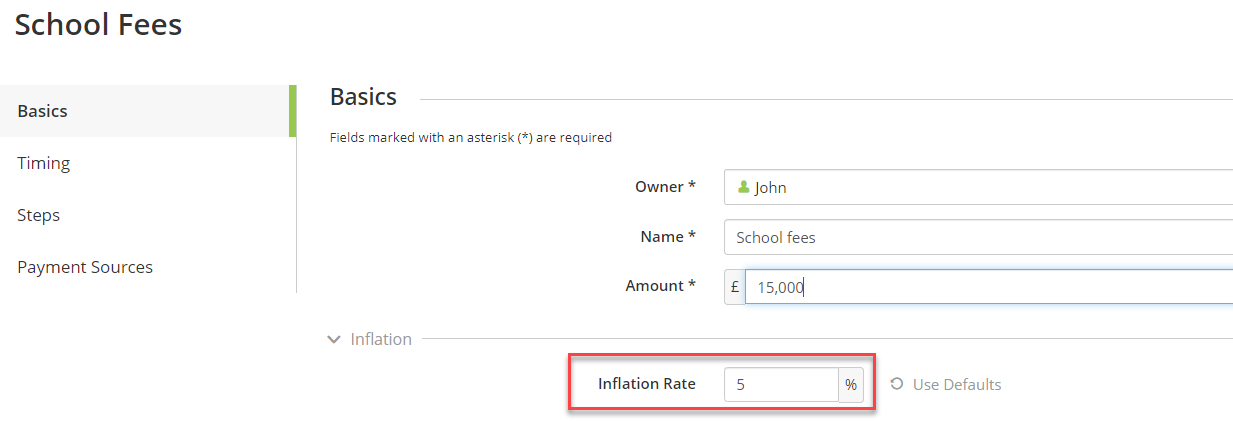Click the School Fees page title
This screenshot has width=1233, height=421.
(98, 24)
